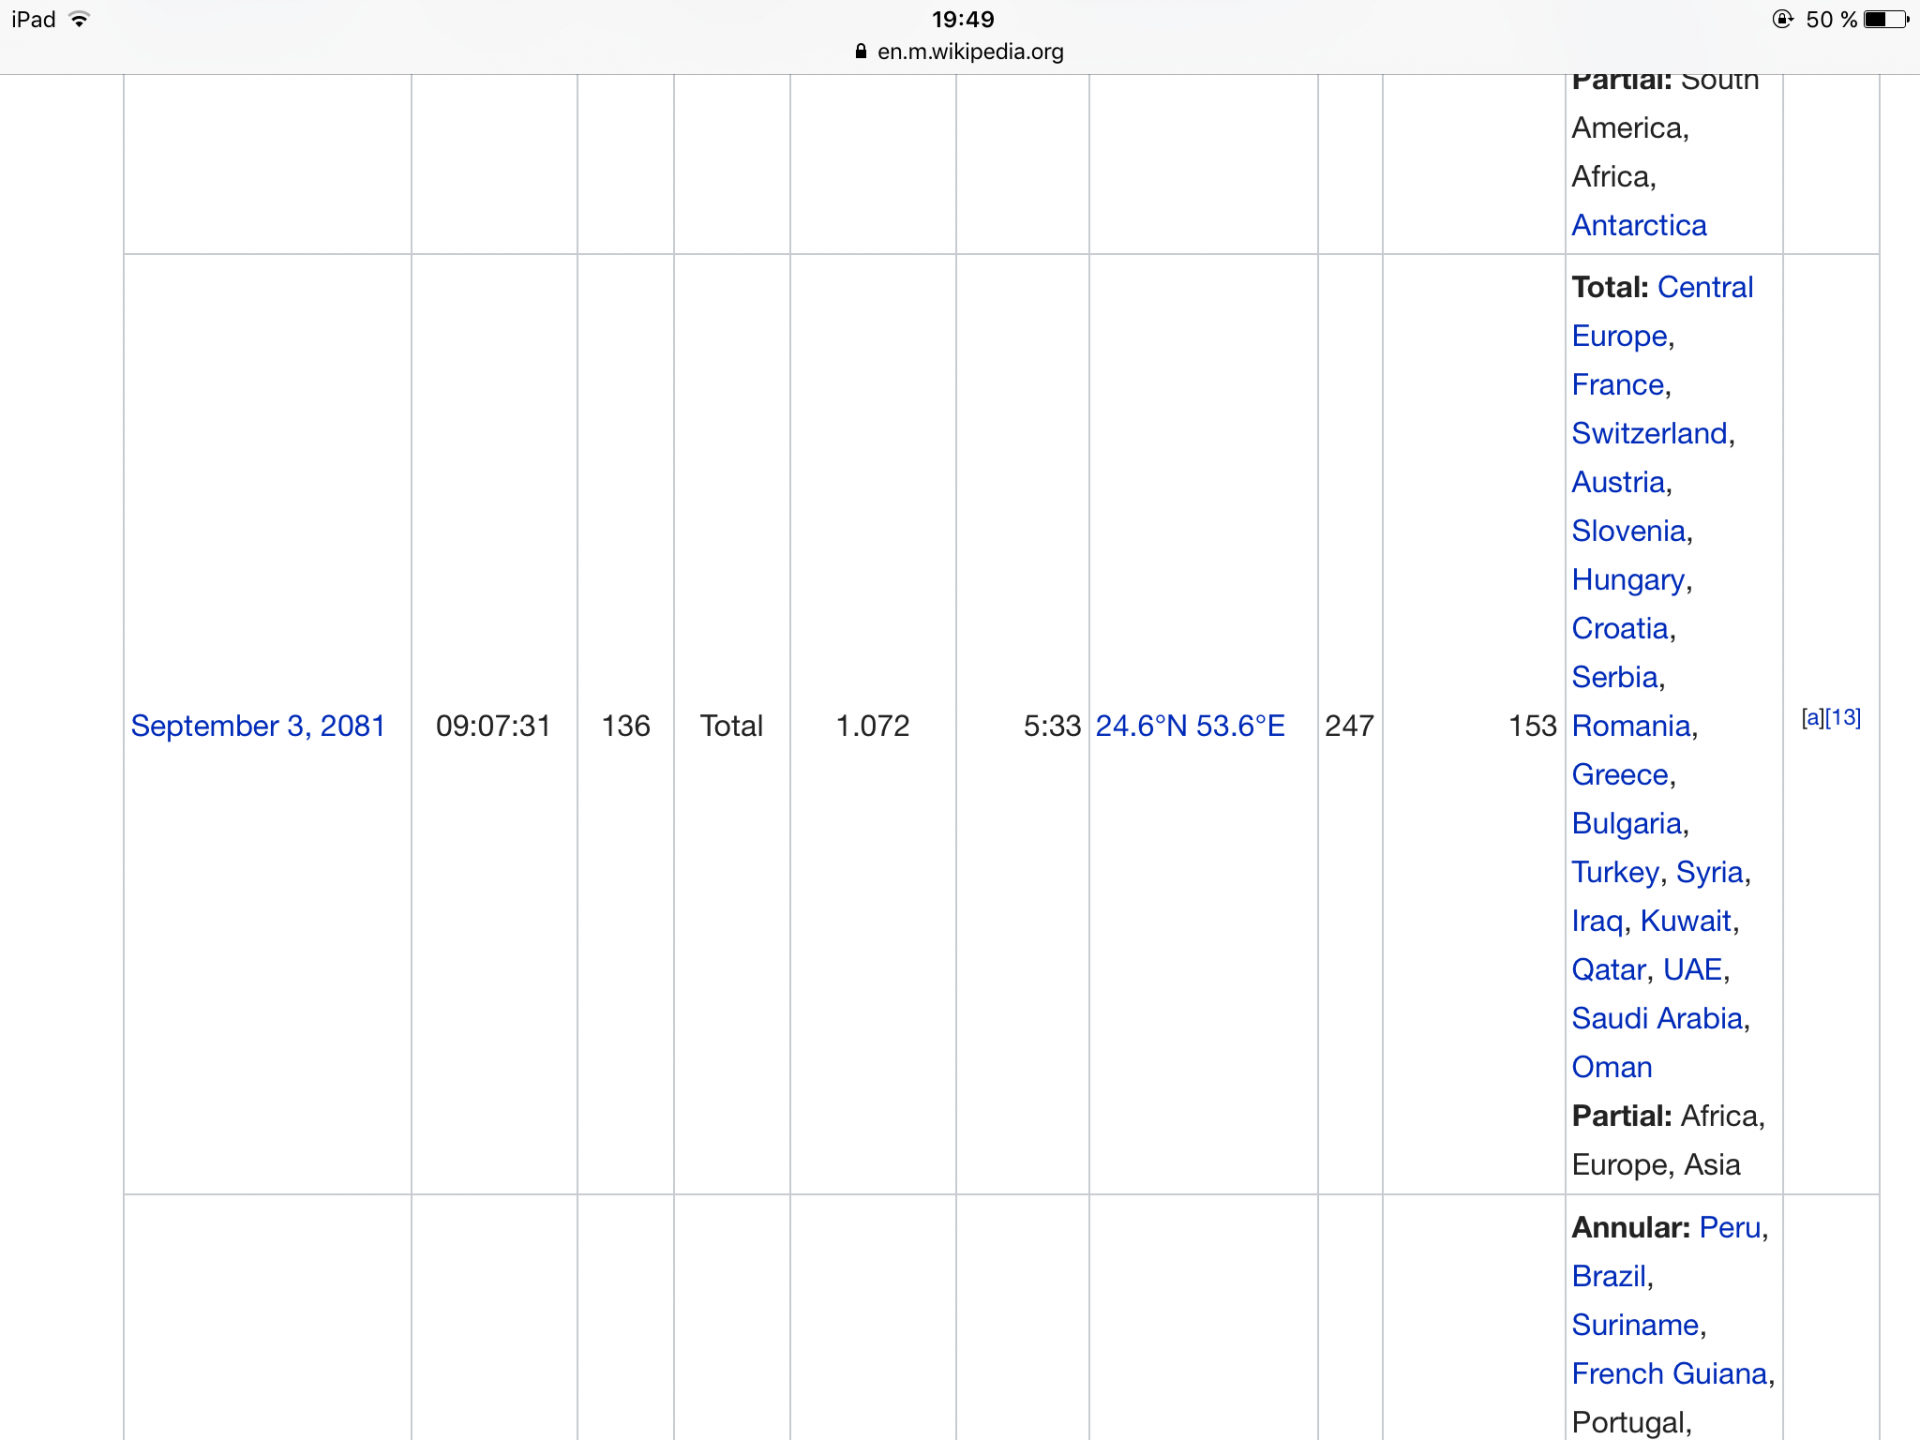The image size is (1920, 1440).
Task: Open the Romania link
Action: (x=1631, y=725)
